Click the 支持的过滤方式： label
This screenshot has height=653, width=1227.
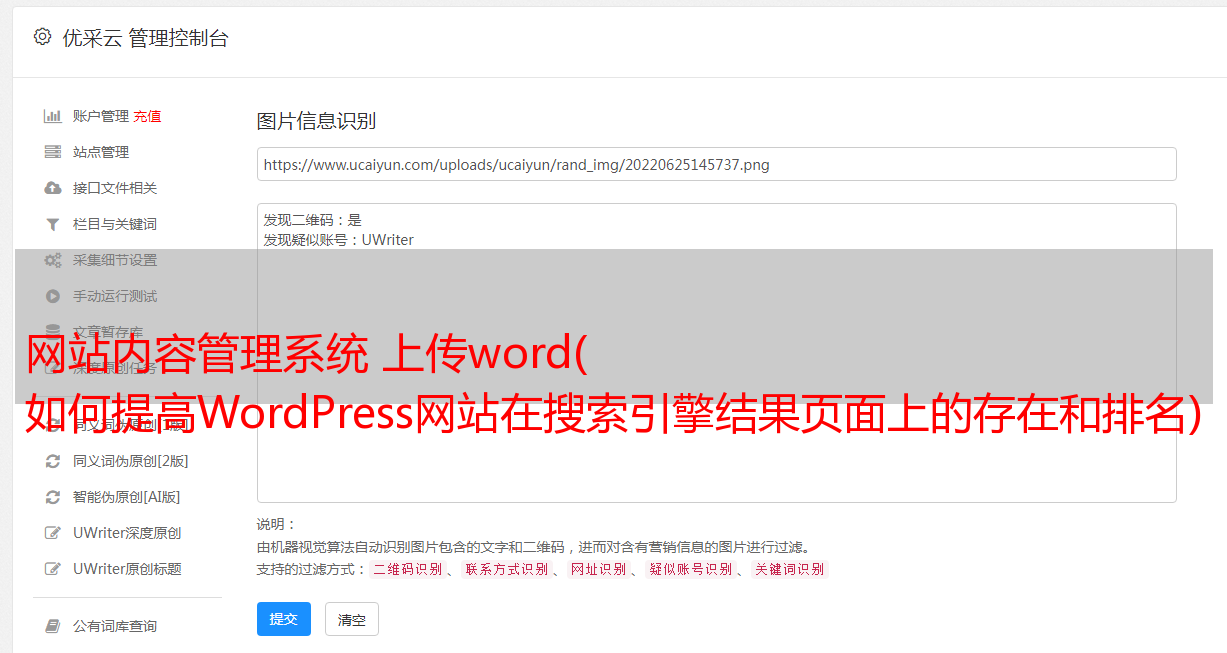point(312,569)
